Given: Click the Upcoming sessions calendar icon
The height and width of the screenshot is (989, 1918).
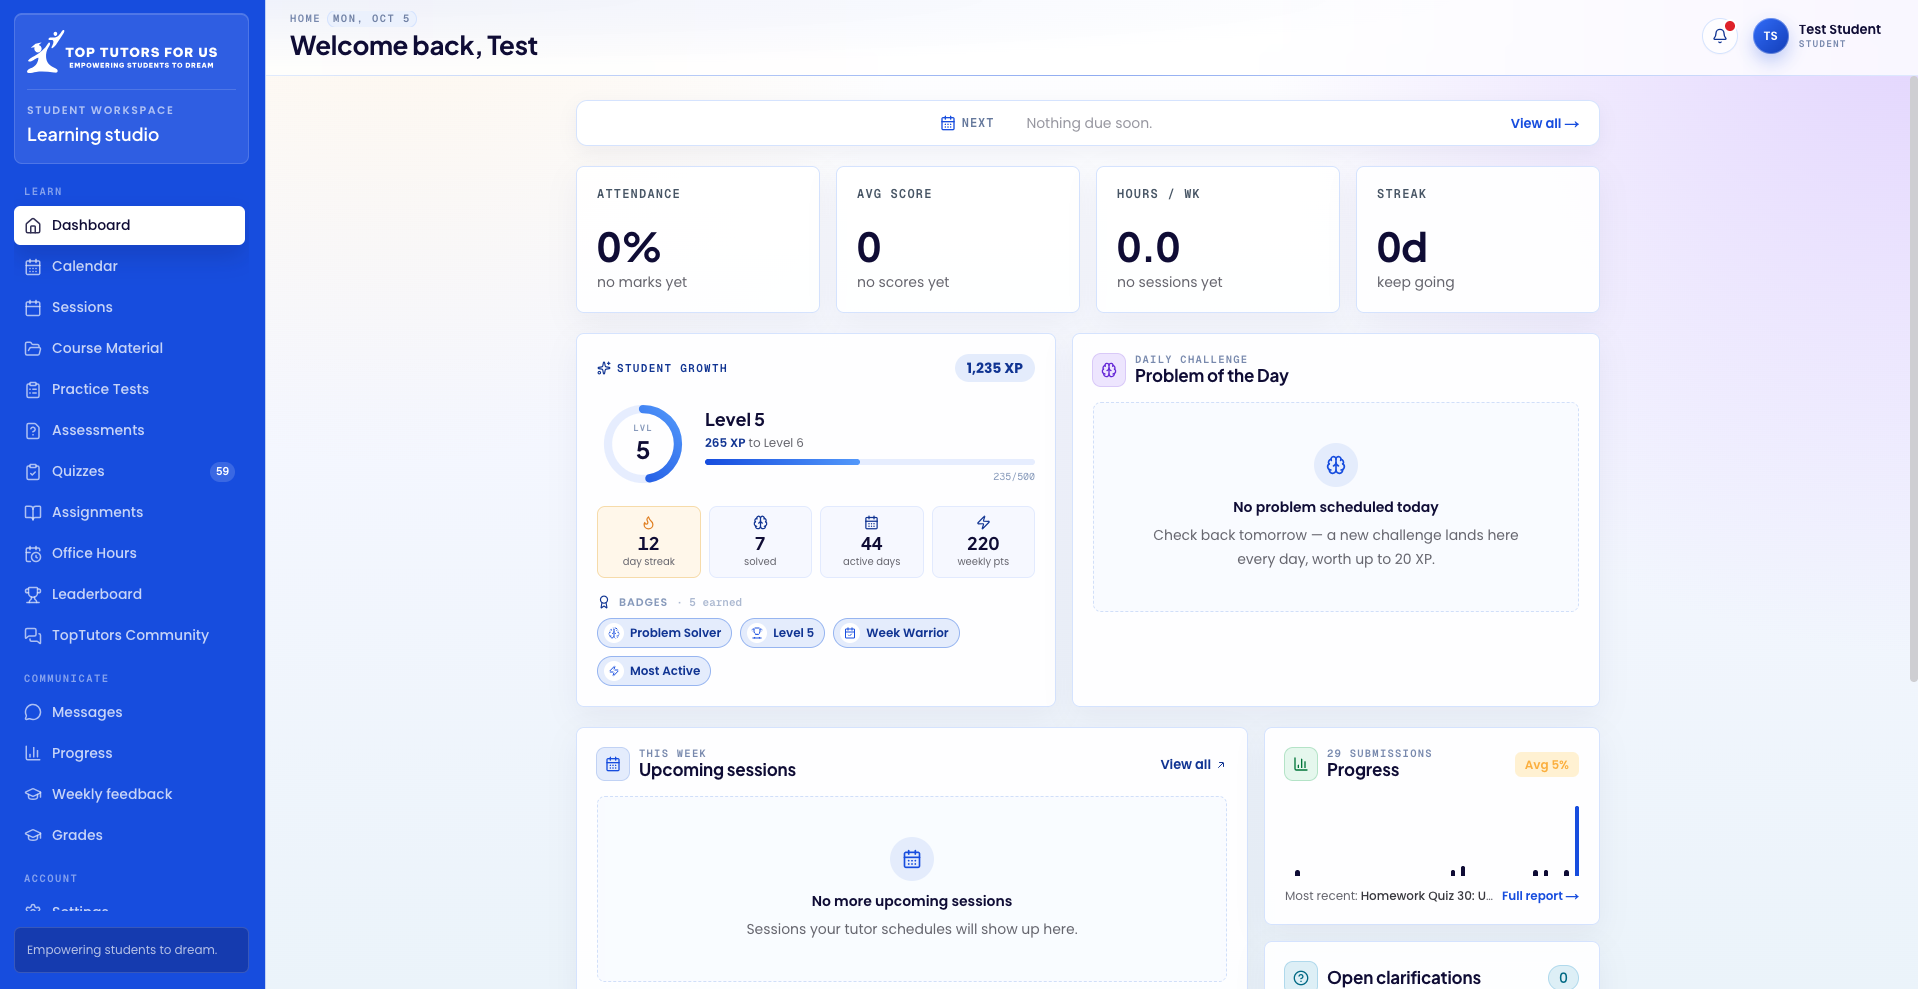Looking at the screenshot, I should point(613,764).
